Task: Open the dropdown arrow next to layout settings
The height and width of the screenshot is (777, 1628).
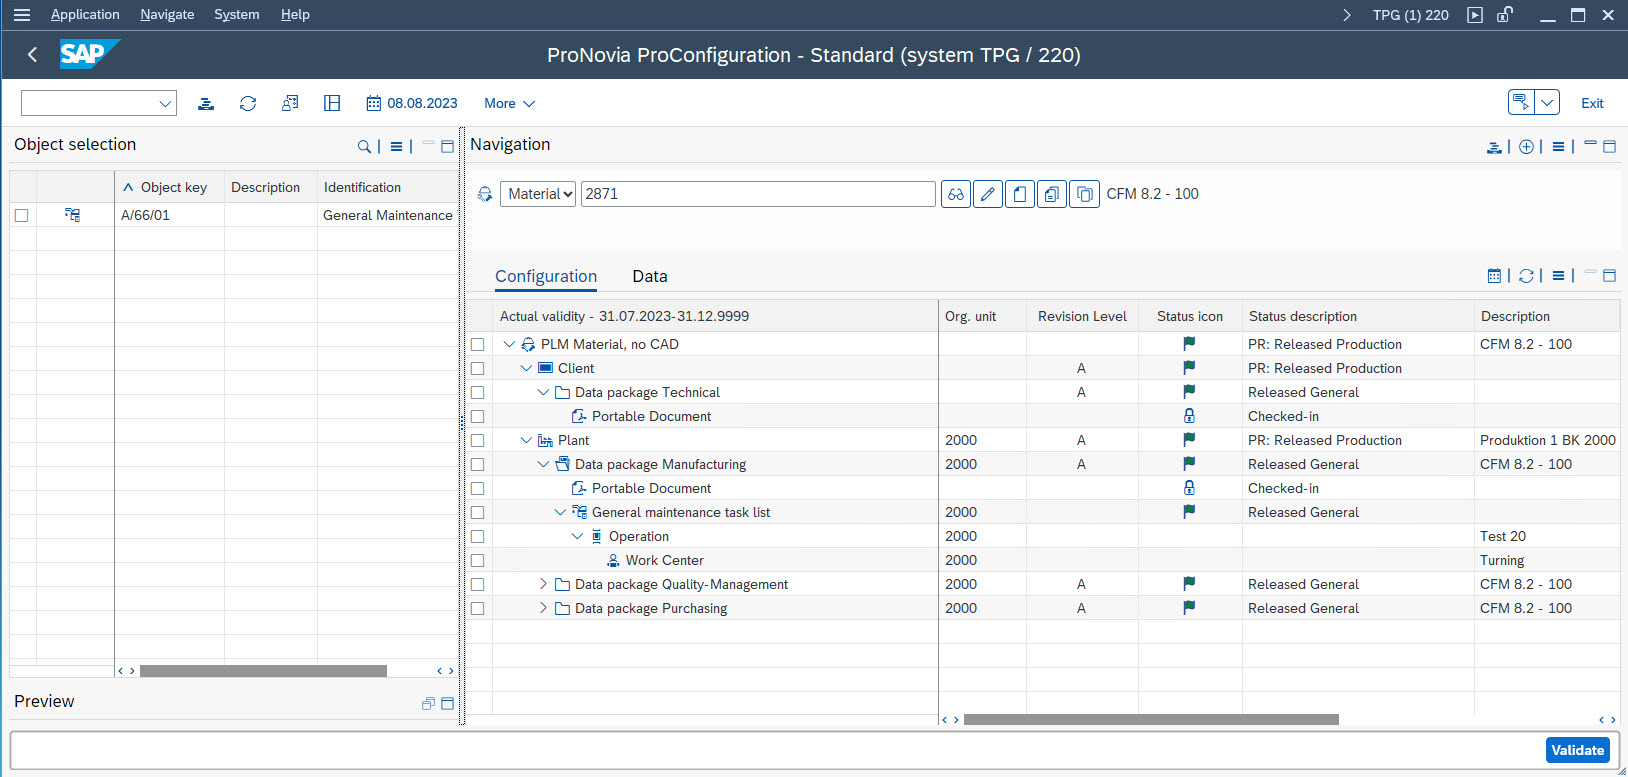Action: tap(1547, 102)
